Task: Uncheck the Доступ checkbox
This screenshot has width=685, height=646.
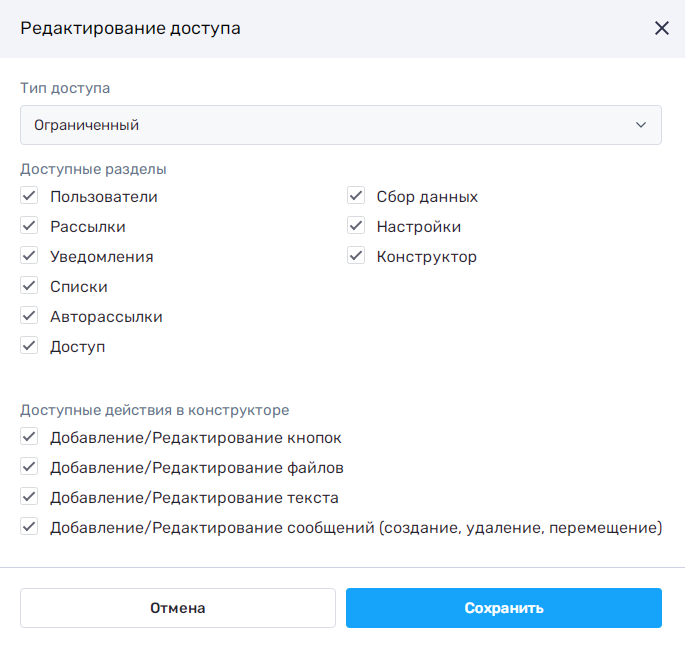Action: (29, 347)
